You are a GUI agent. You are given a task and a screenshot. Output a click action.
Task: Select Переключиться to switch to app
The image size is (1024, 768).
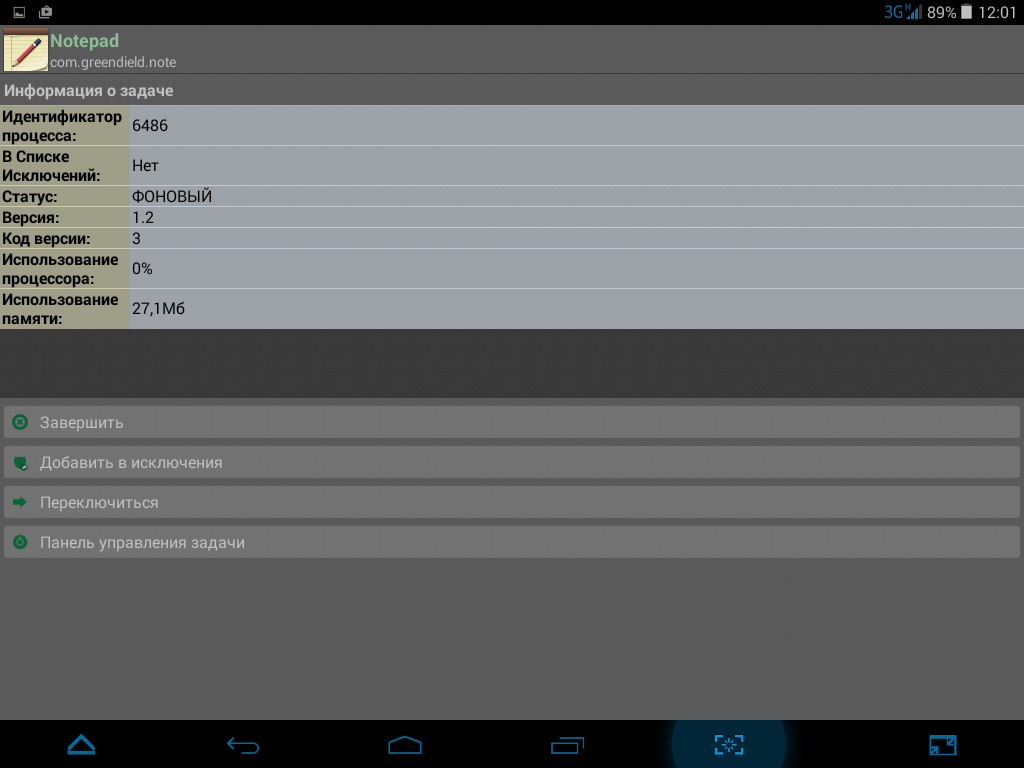click(x=512, y=502)
